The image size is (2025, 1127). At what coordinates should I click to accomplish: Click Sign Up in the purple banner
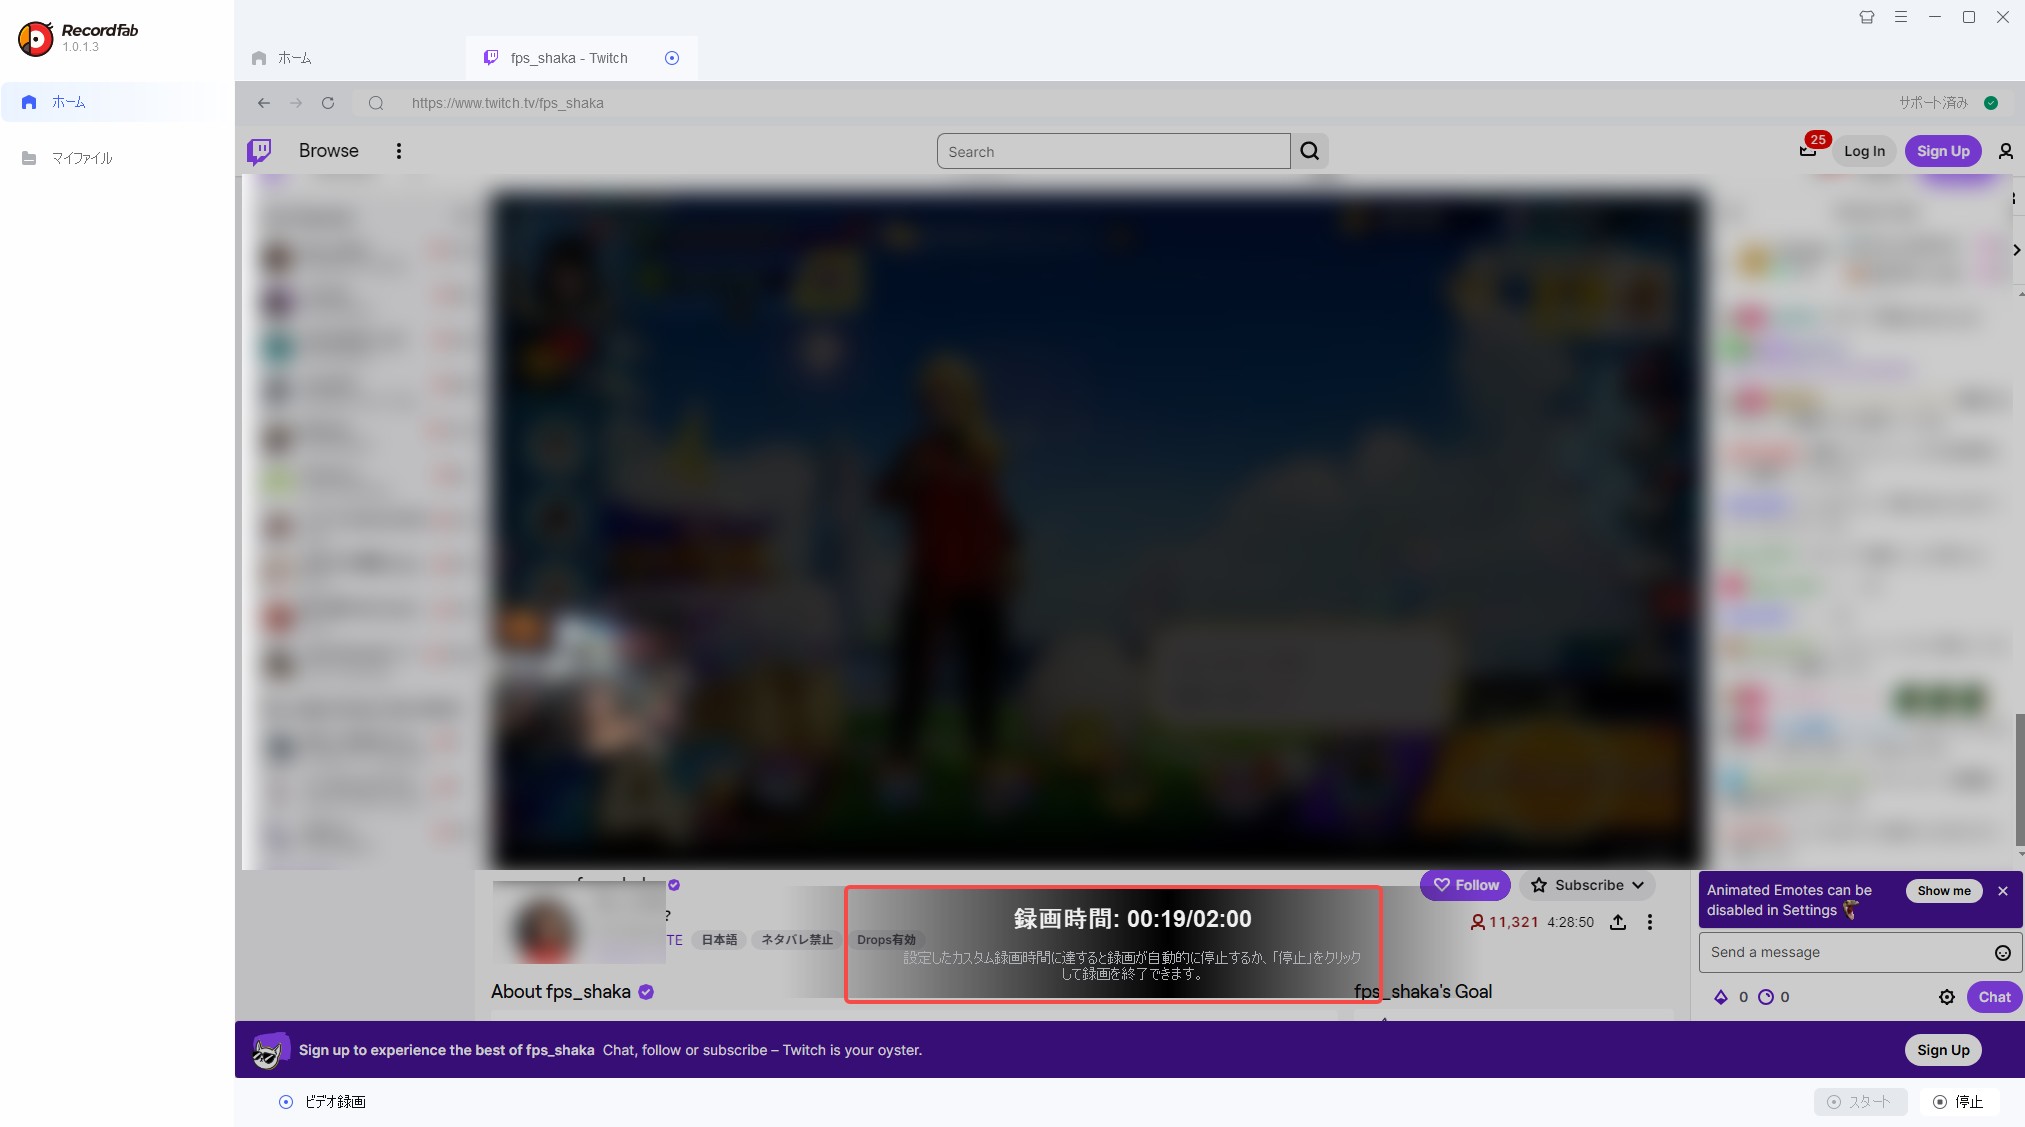[x=1943, y=1050]
